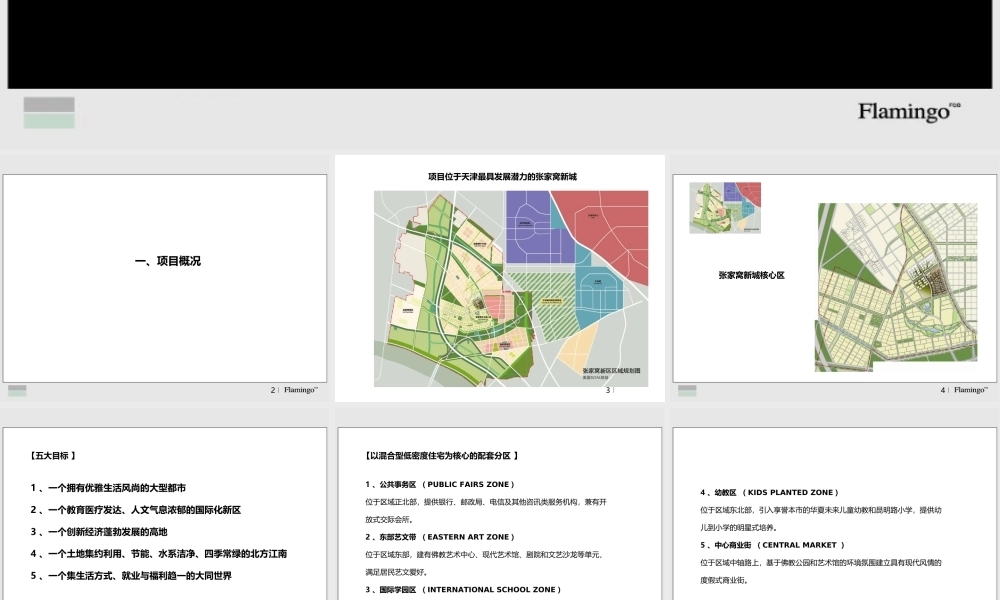The width and height of the screenshot is (1000, 600).
Task: Click the small inset planning map on slide 4
Action: tap(723, 207)
